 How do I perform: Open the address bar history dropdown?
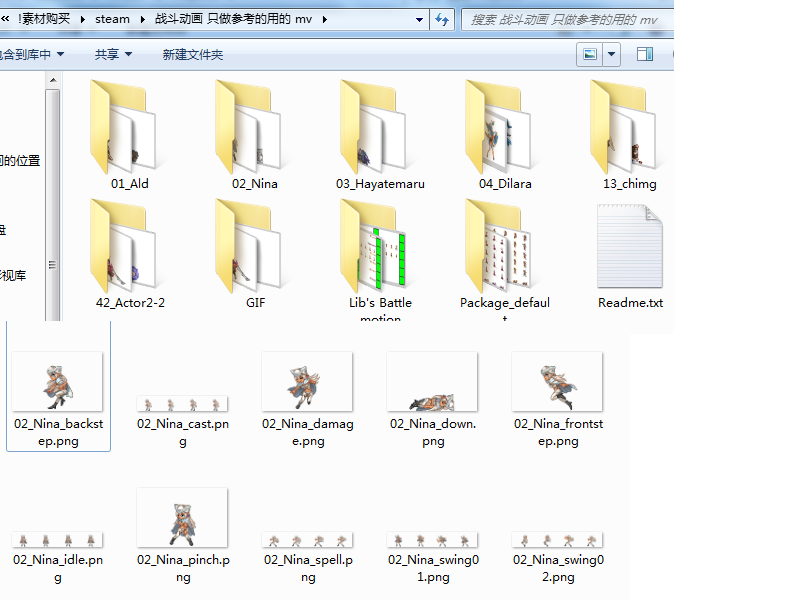(x=419, y=19)
